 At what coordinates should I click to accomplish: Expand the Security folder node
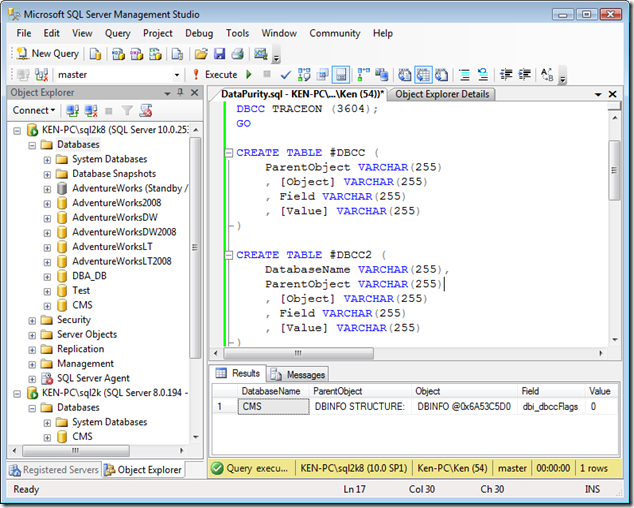click(32, 321)
